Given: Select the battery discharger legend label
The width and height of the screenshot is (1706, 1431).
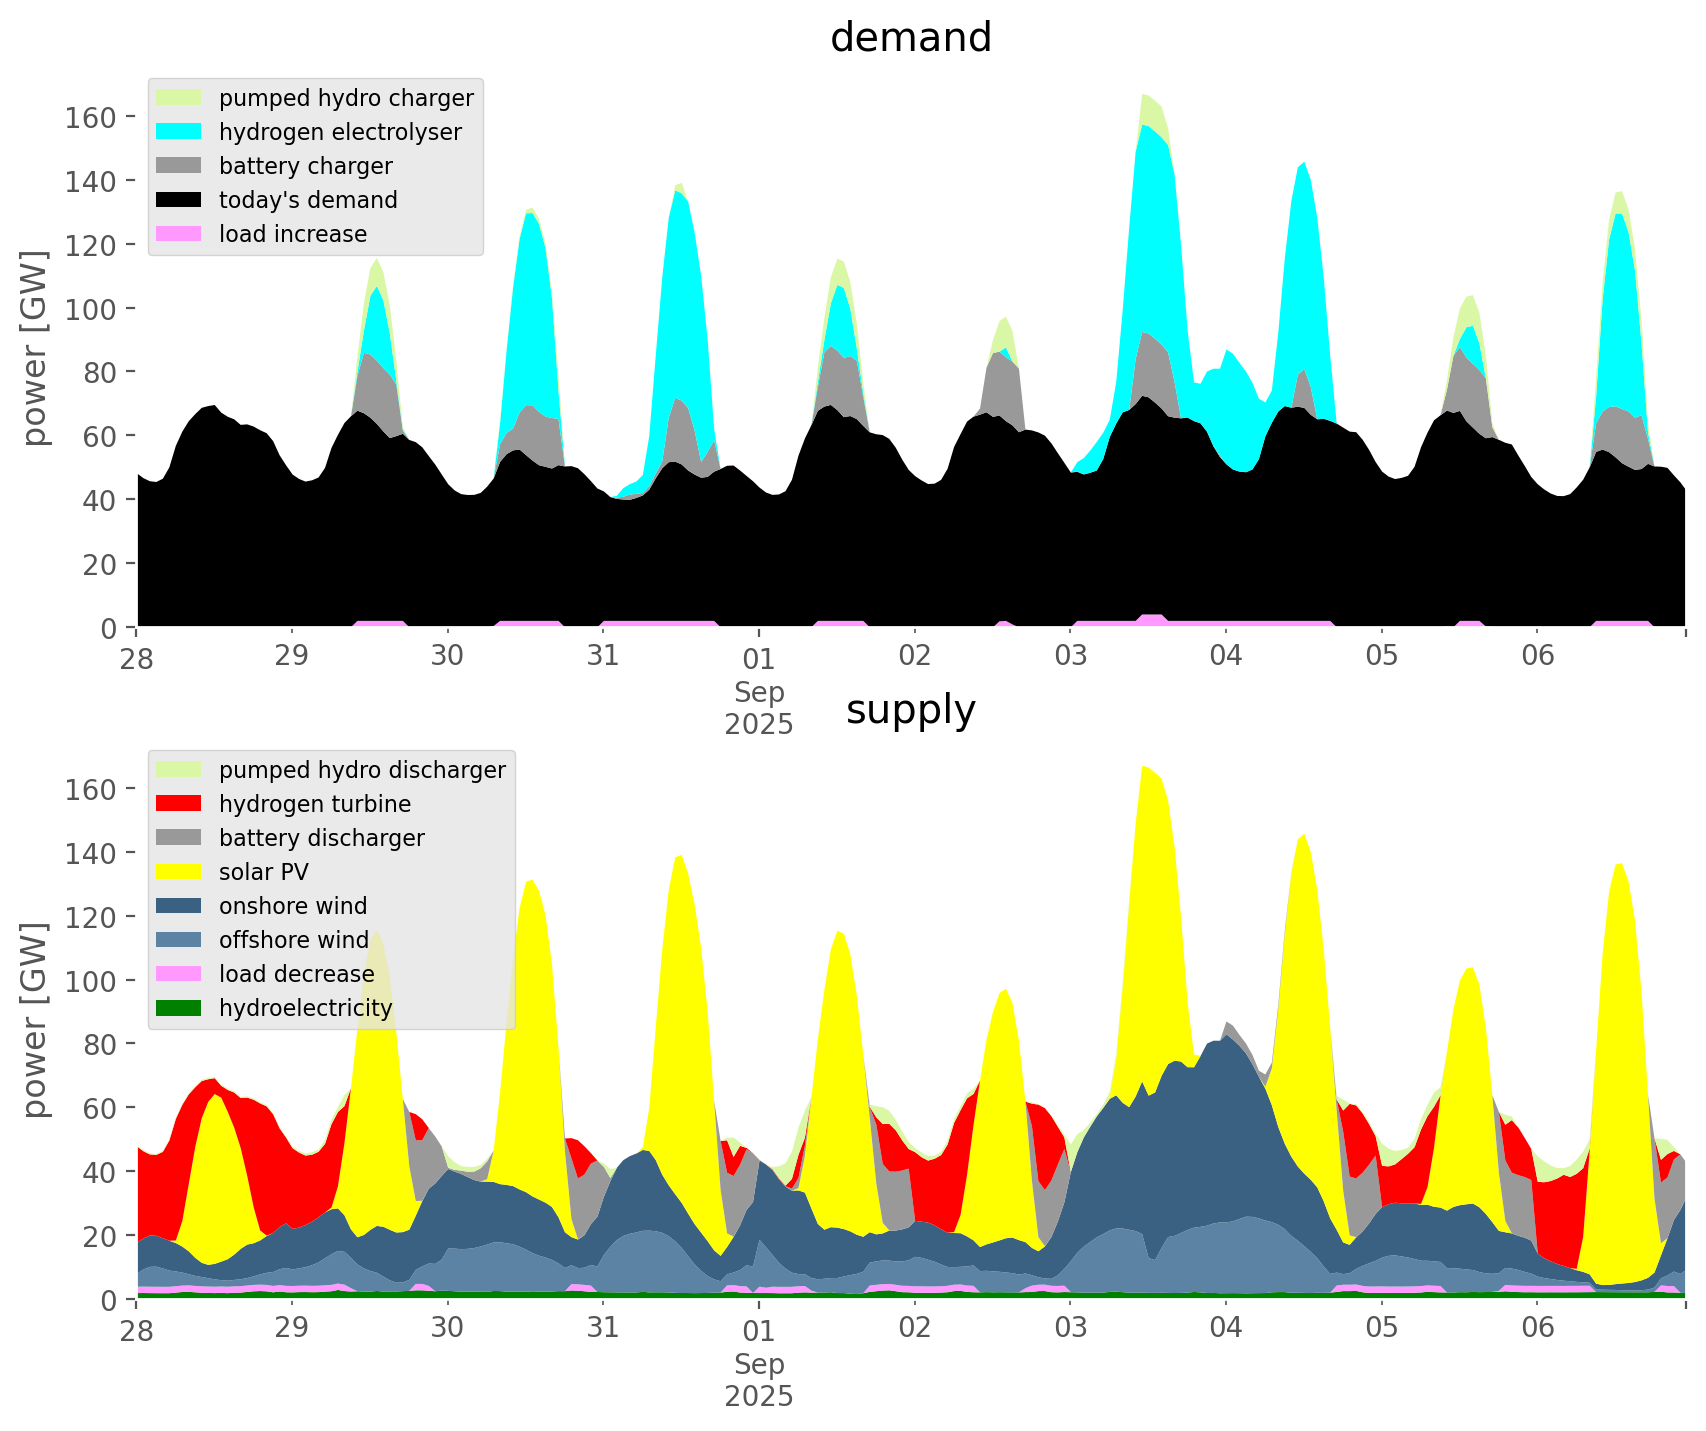Looking at the screenshot, I should [321, 838].
